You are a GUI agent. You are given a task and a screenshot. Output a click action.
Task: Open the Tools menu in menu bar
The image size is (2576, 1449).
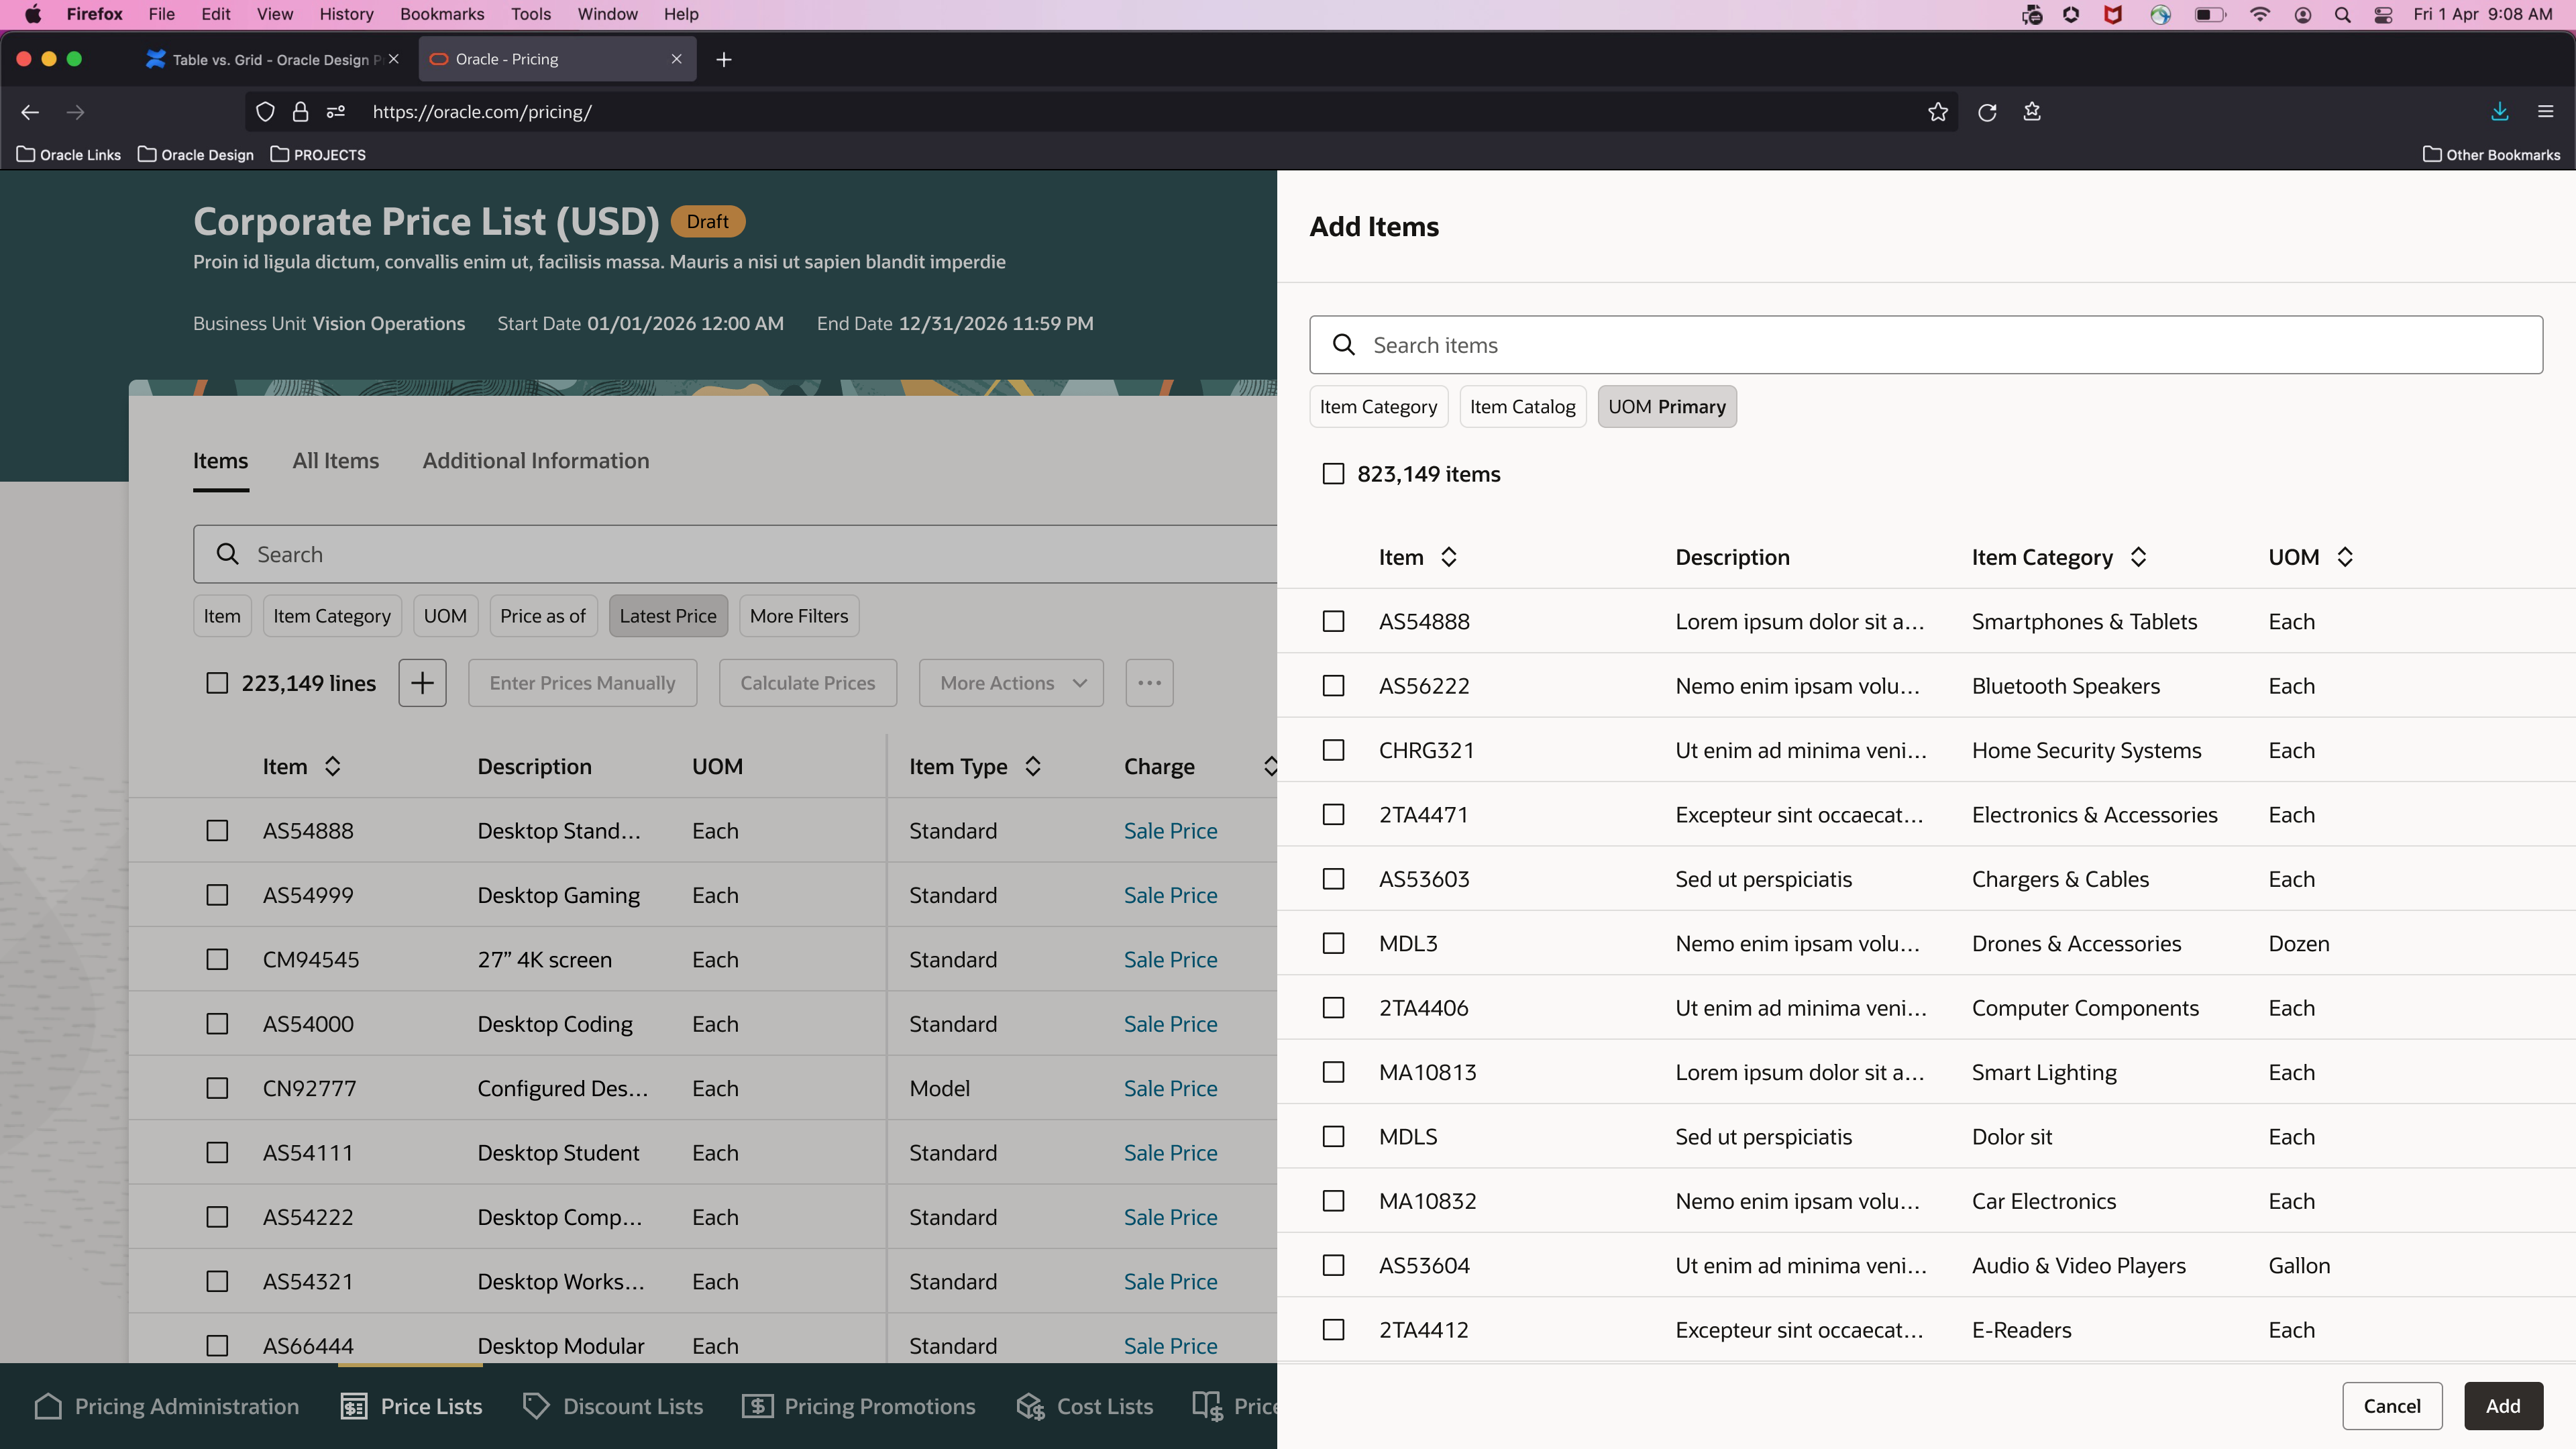click(531, 14)
